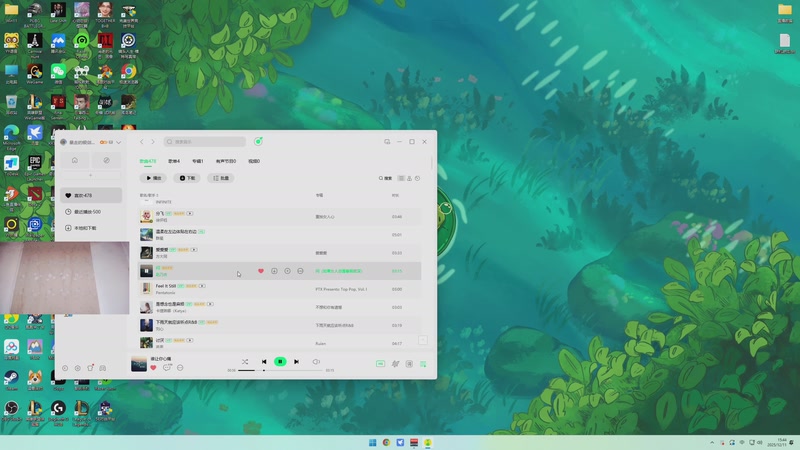800x450 pixels.
Task: Open more options beside now-playing comment icon
Action: coord(180,367)
